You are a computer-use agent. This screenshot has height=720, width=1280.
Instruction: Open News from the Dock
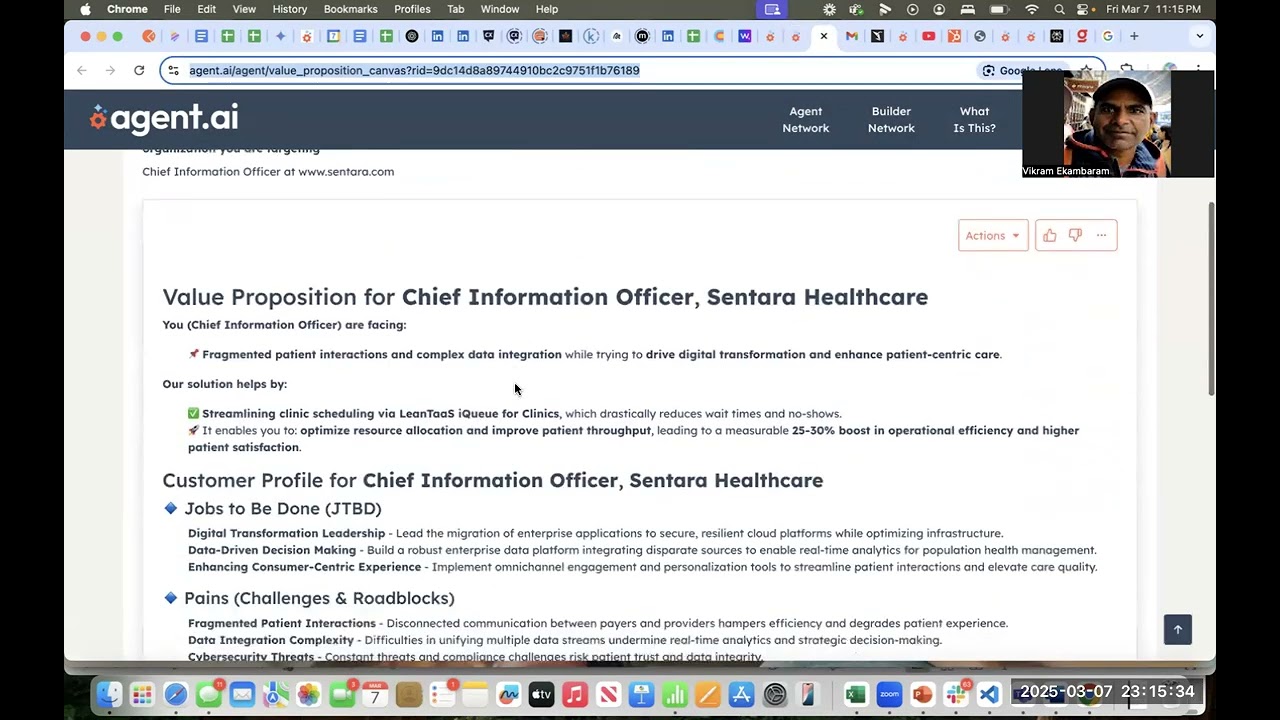(608, 694)
